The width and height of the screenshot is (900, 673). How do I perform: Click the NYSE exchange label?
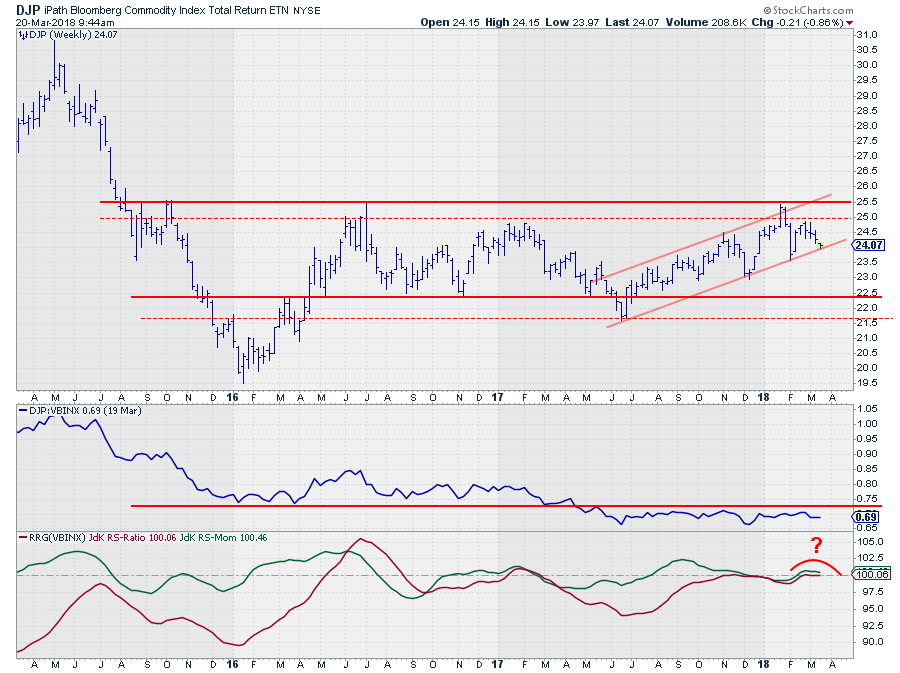tap(307, 10)
